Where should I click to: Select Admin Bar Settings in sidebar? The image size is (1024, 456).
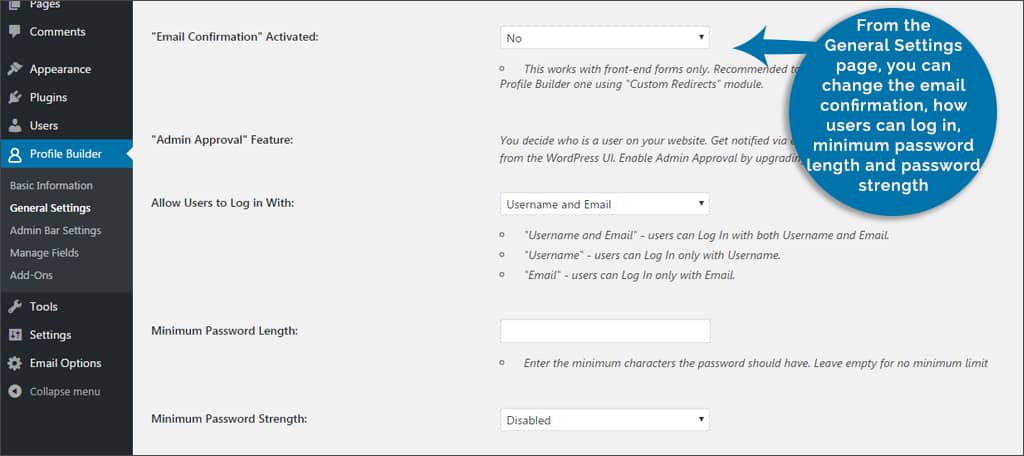pos(55,230)
